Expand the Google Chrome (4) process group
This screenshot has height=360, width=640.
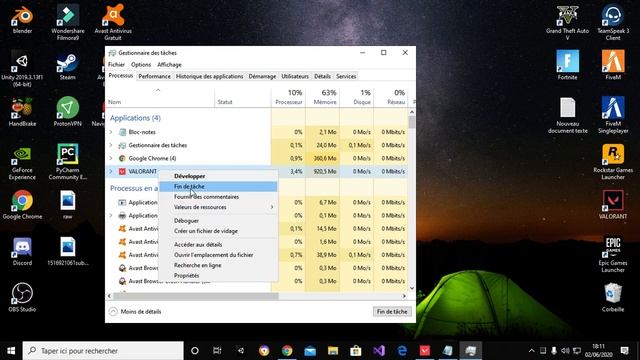[x=111, y=158]
